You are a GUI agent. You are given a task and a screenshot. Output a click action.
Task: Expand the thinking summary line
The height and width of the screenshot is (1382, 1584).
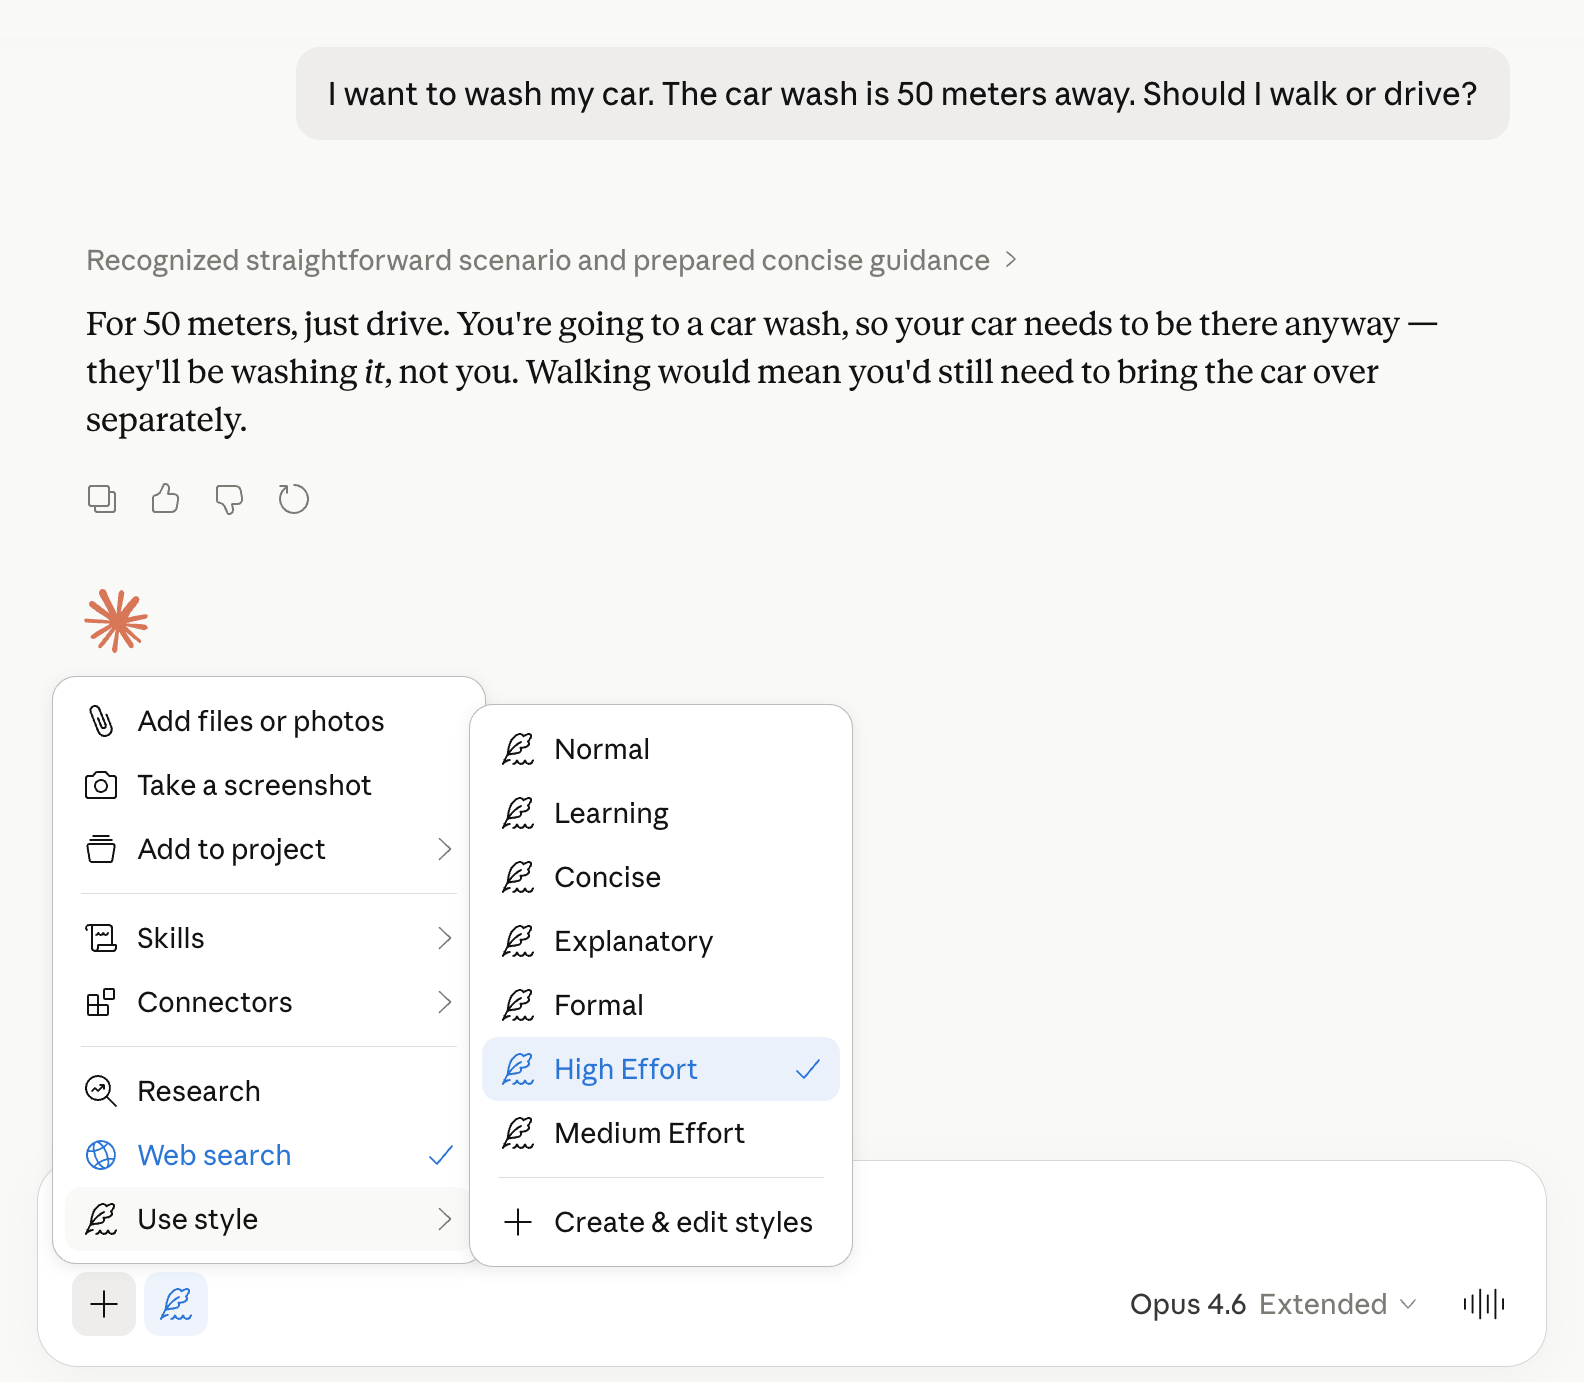[550, 260]
